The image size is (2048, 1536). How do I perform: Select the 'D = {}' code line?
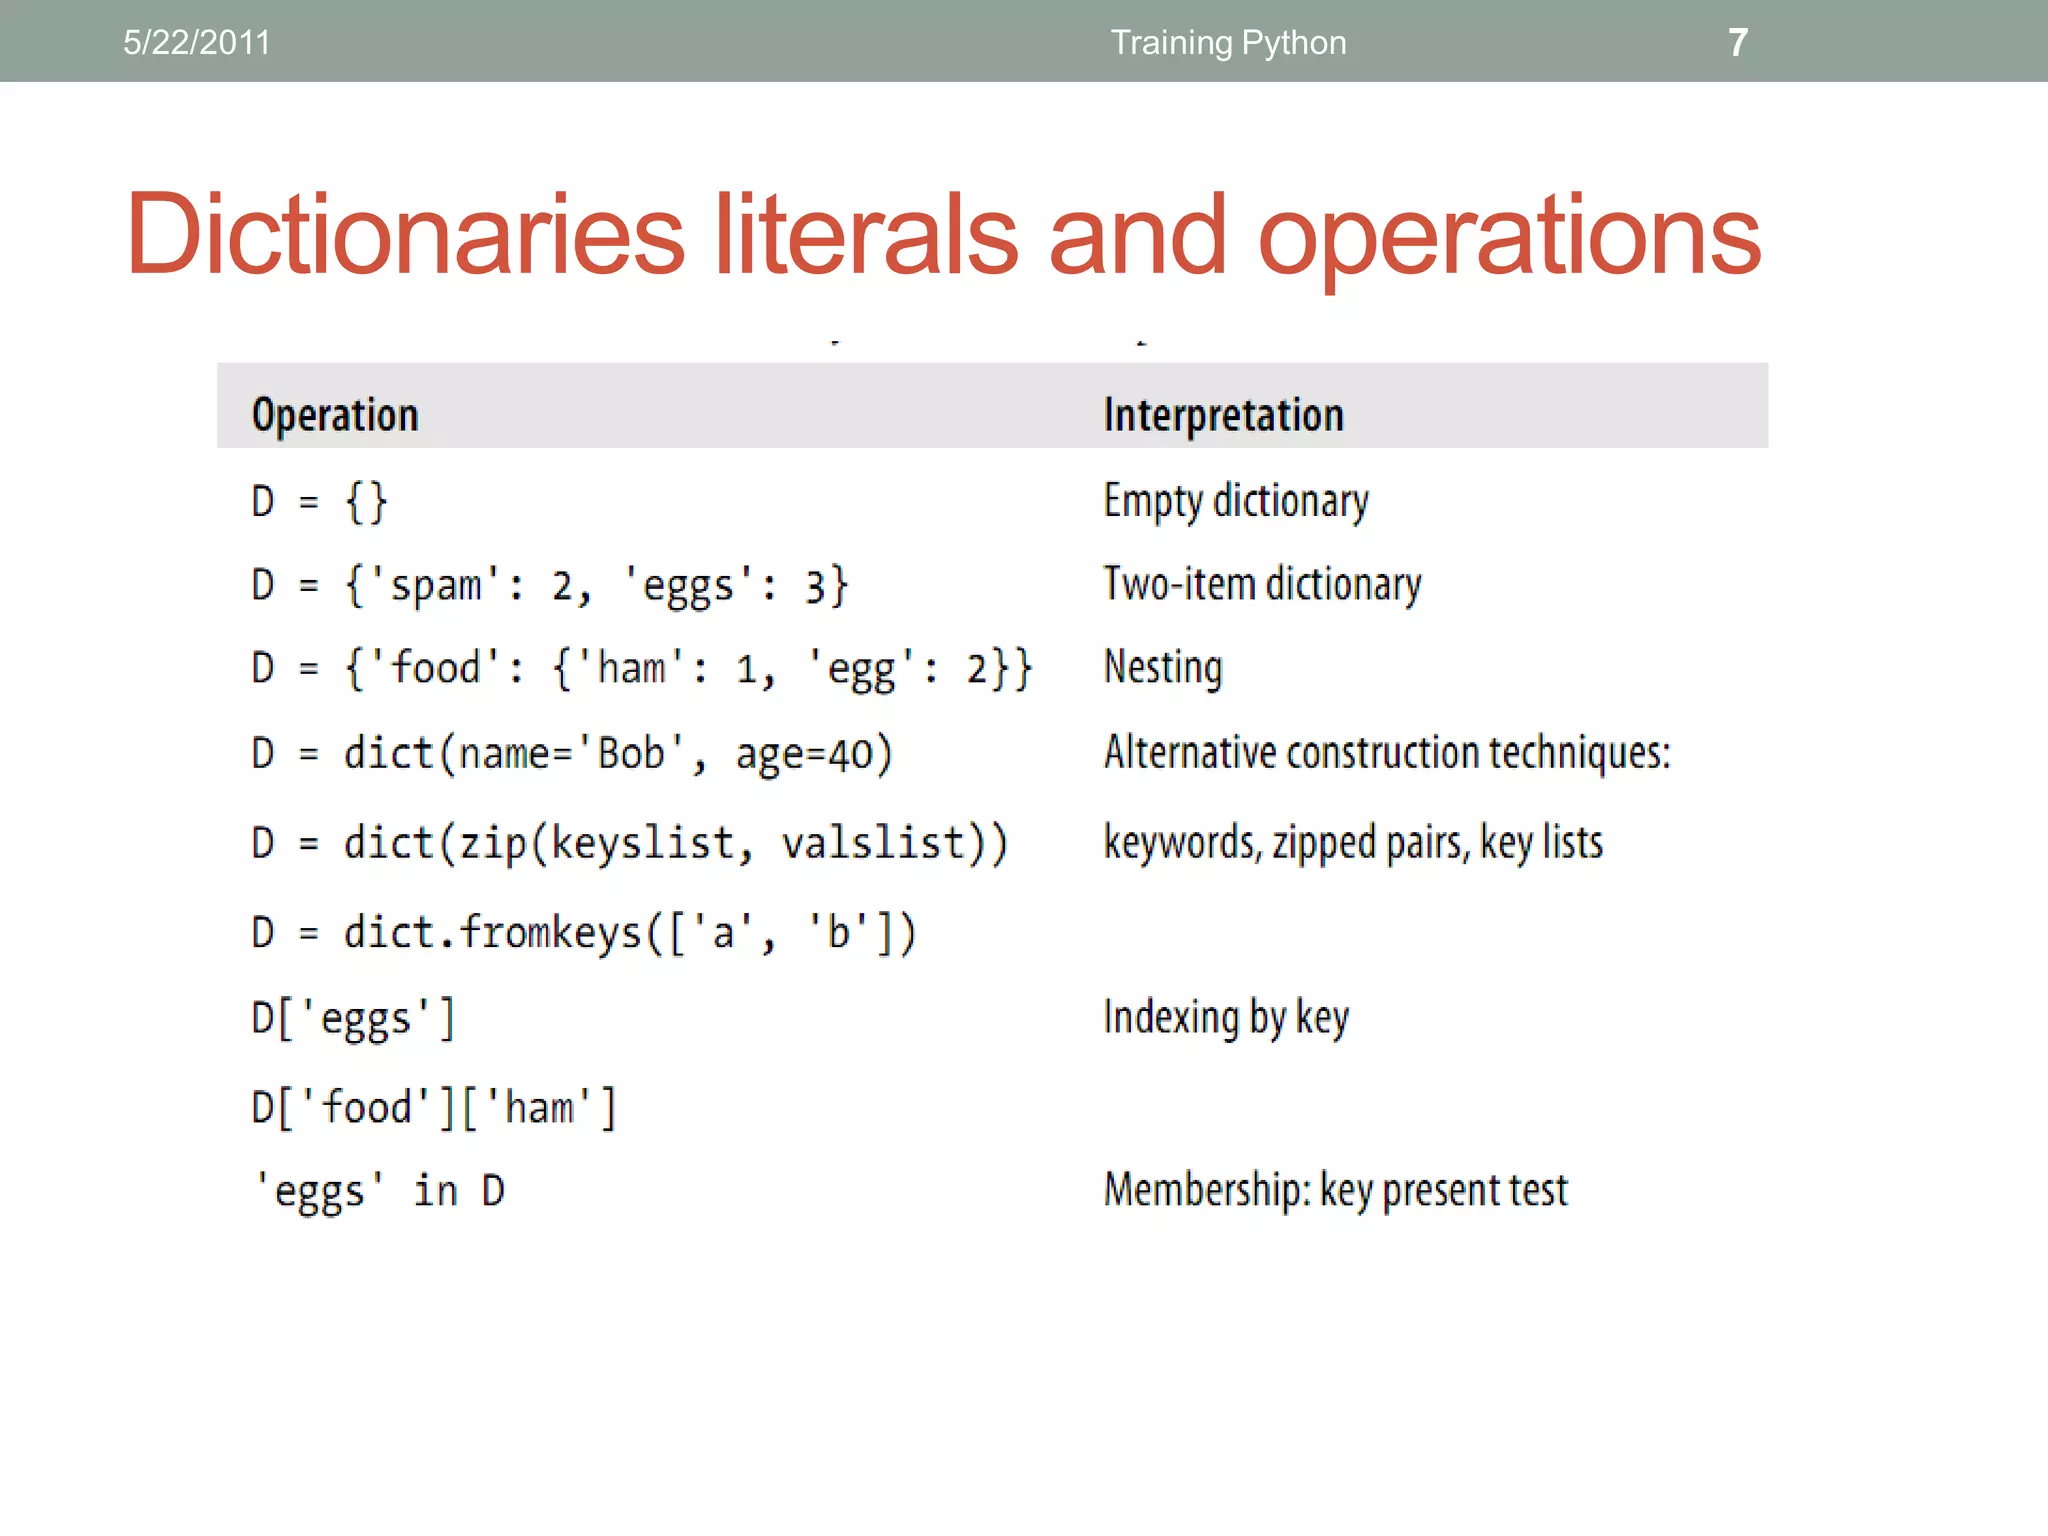pos(319,501)
